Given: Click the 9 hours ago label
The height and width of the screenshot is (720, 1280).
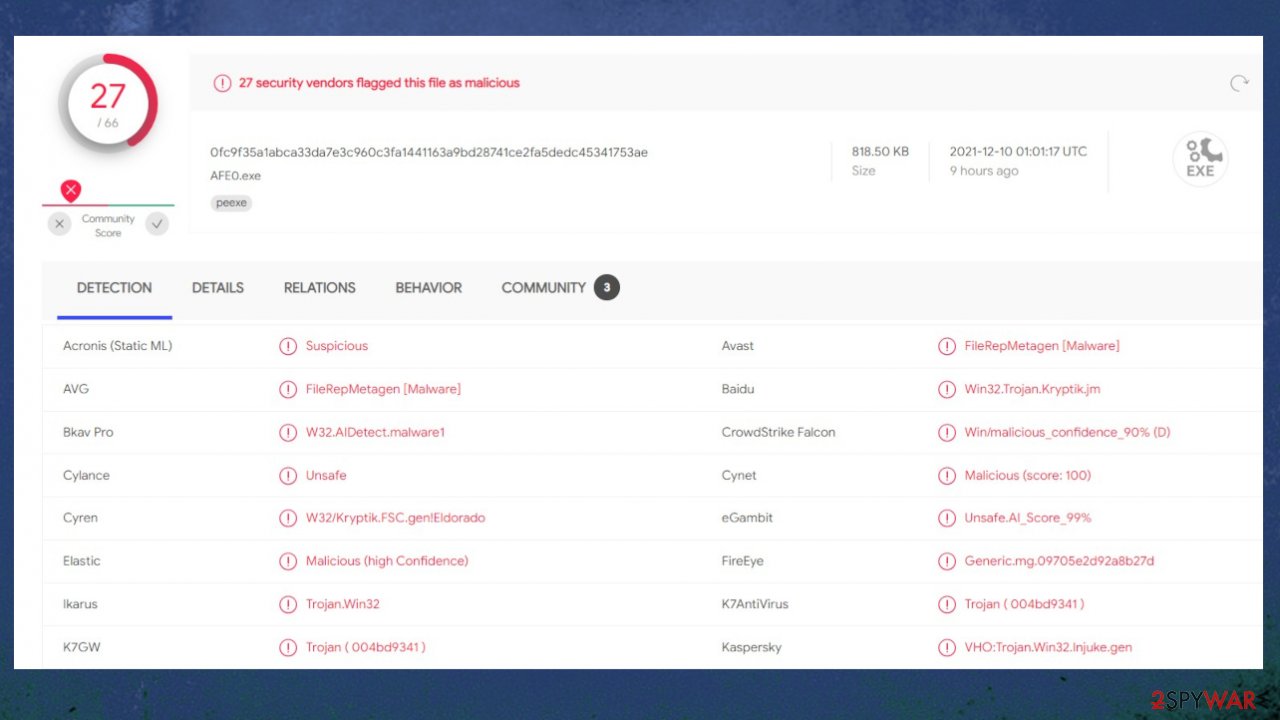Looking at the screenshot, I should [984, 171].
